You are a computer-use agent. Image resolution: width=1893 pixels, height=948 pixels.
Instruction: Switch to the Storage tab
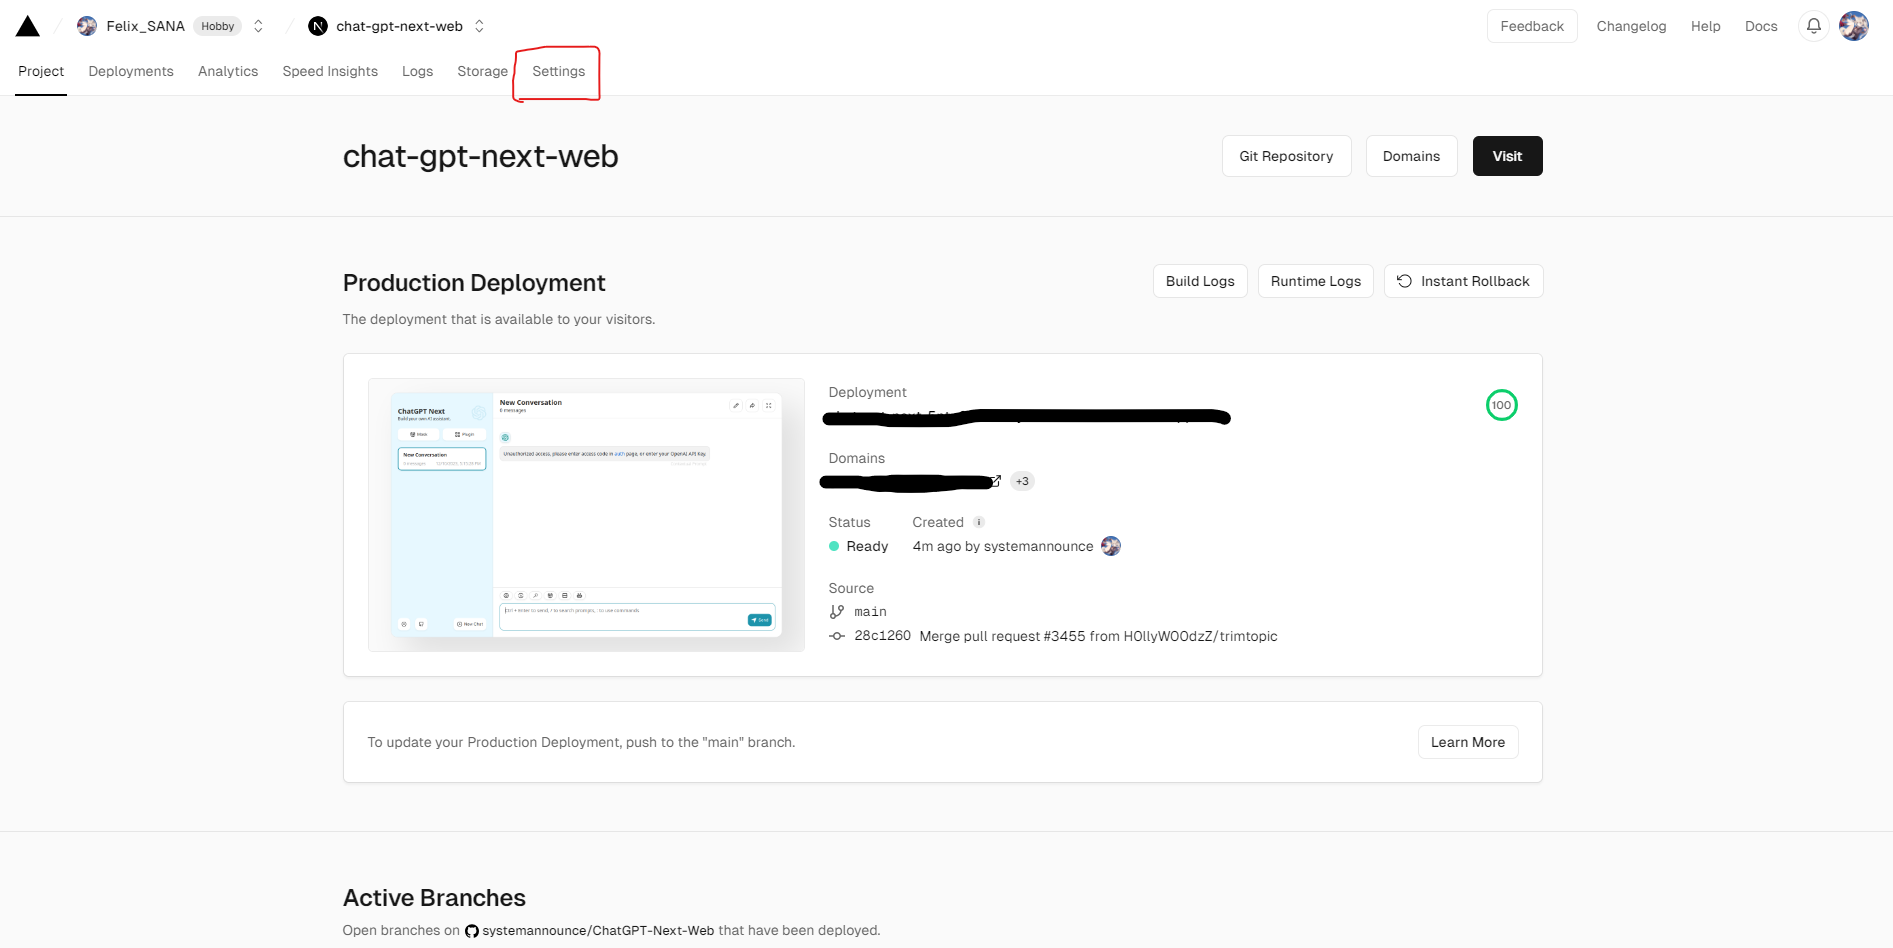(x=482, y=71)
